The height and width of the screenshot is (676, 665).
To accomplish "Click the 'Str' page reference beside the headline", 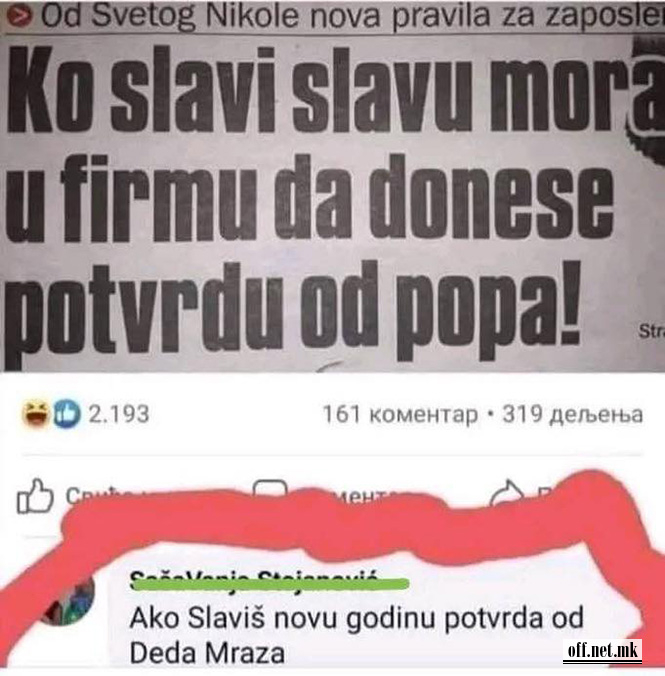I will [x=651, y=331].
